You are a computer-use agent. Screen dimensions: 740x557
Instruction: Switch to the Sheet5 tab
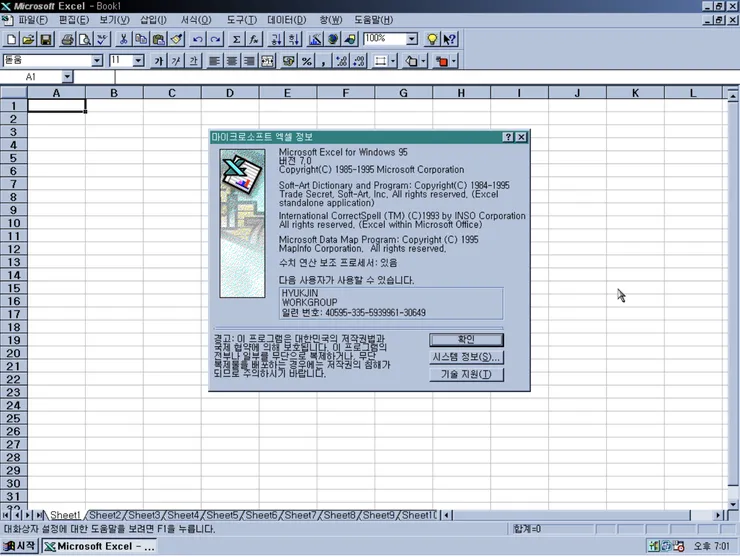[222, 515]
